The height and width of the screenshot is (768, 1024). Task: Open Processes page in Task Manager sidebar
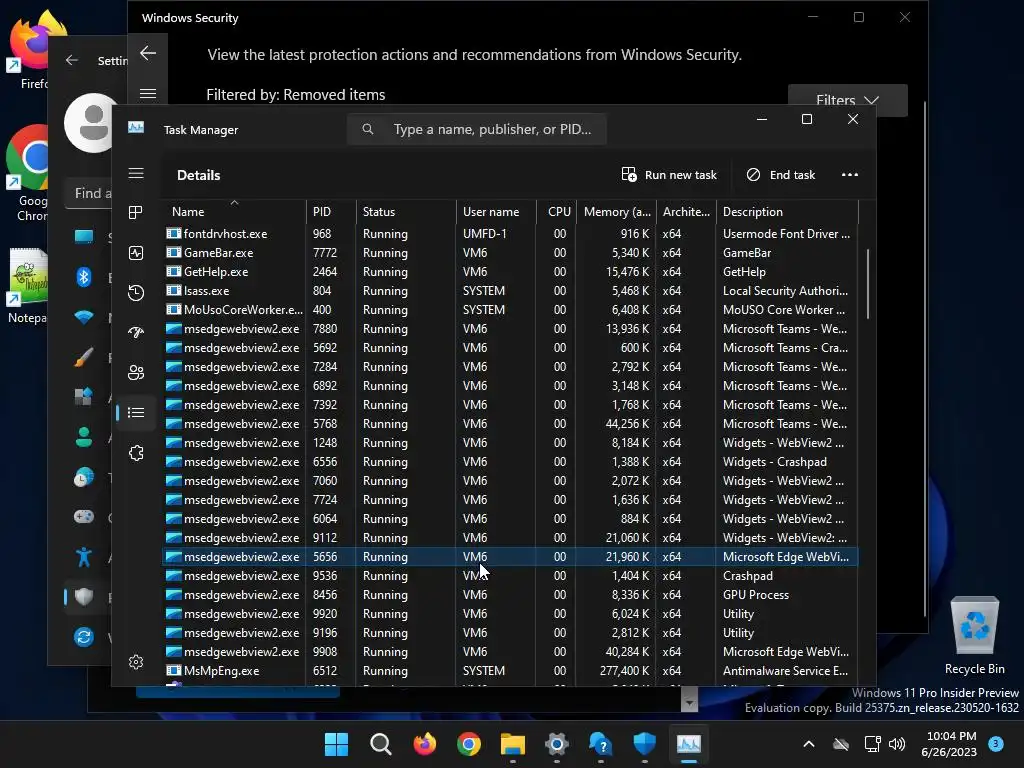tap(136, 213)
